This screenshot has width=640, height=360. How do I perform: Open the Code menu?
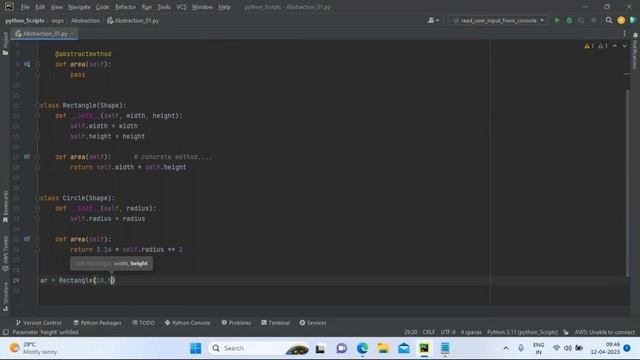(102, 7)
